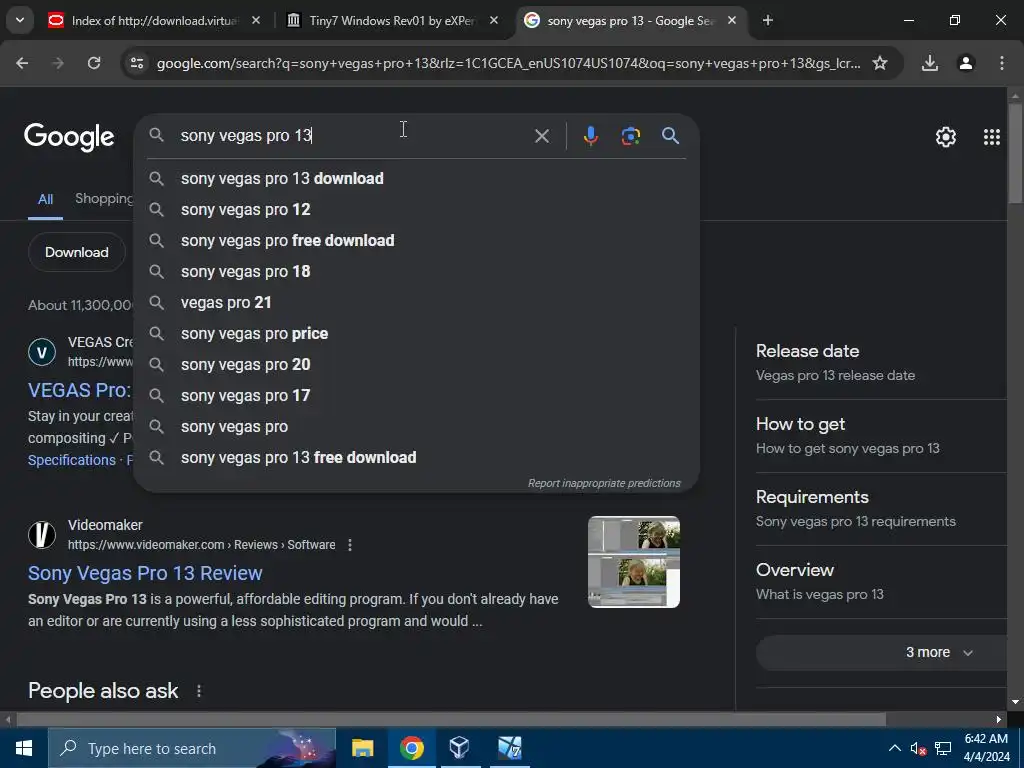The image size is (1024, 768).
Task: Clear the search box with the X
Action: point(542,136)
